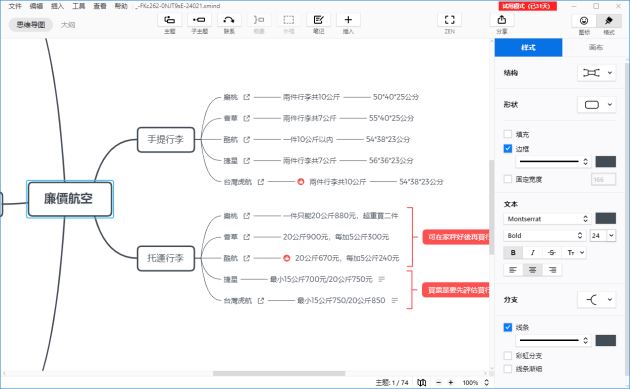Add a new topic with the 主题 toolbar icon

(170, 20)
